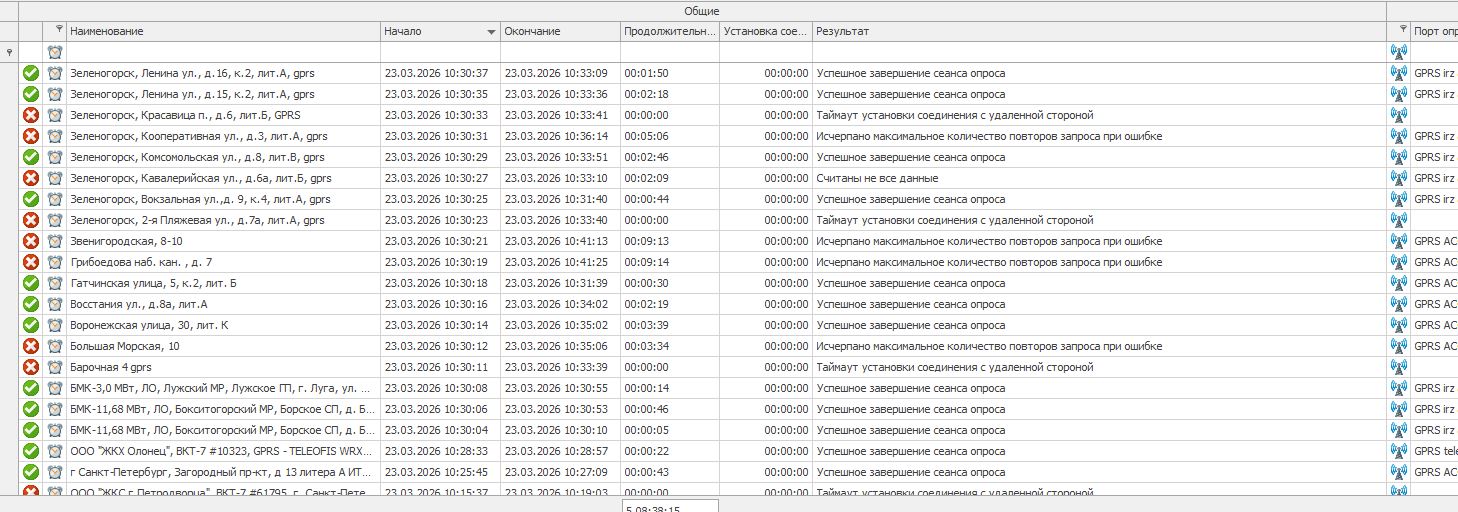Toggle the sort arrow in the Начало column
1458x512 pixels.
click(491, 32)
